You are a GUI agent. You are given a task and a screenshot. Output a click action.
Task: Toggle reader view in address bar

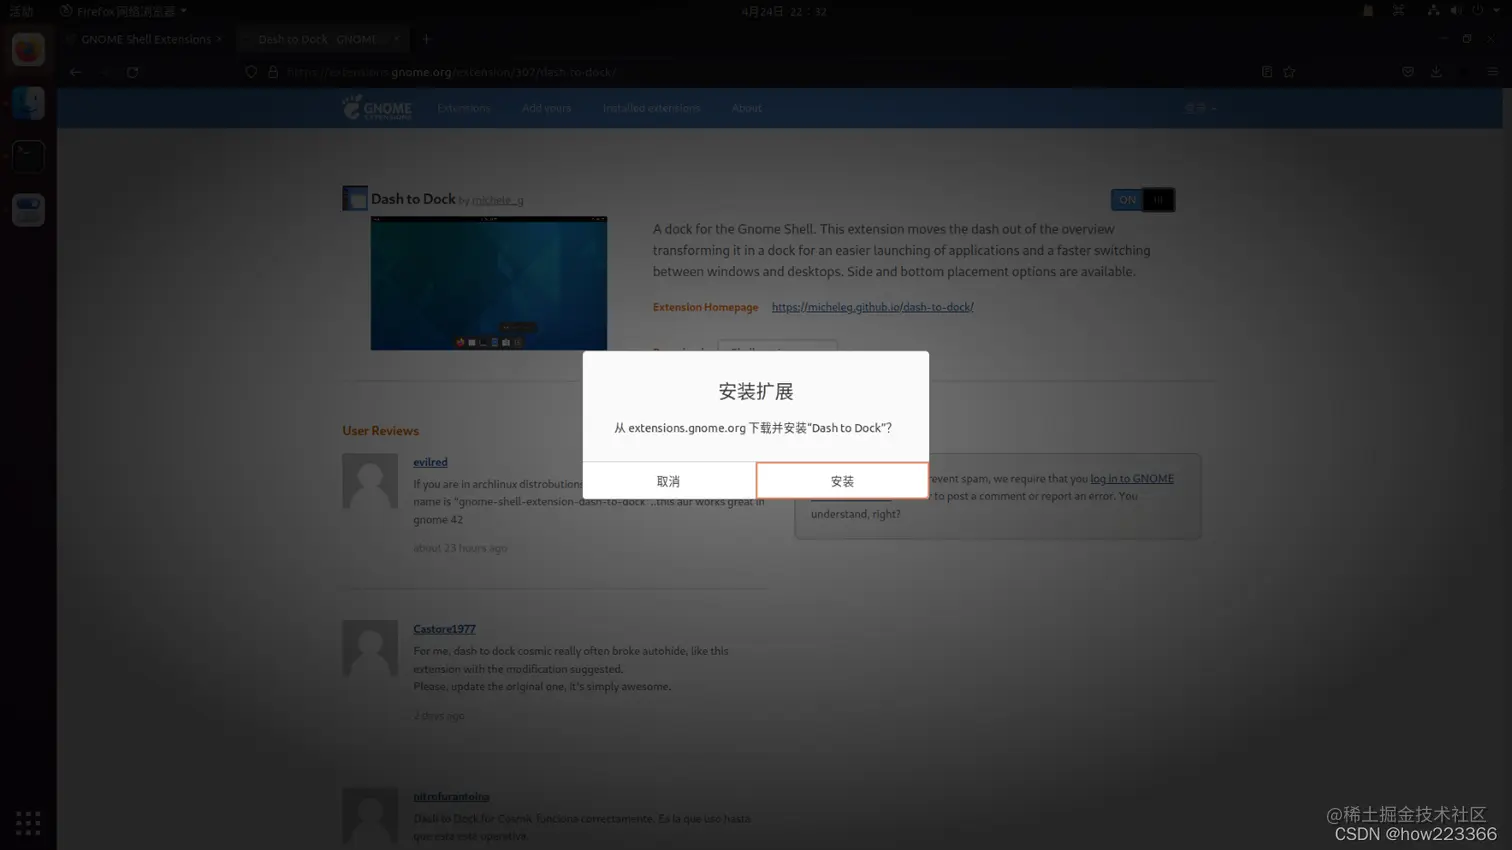click(1267, 72)
